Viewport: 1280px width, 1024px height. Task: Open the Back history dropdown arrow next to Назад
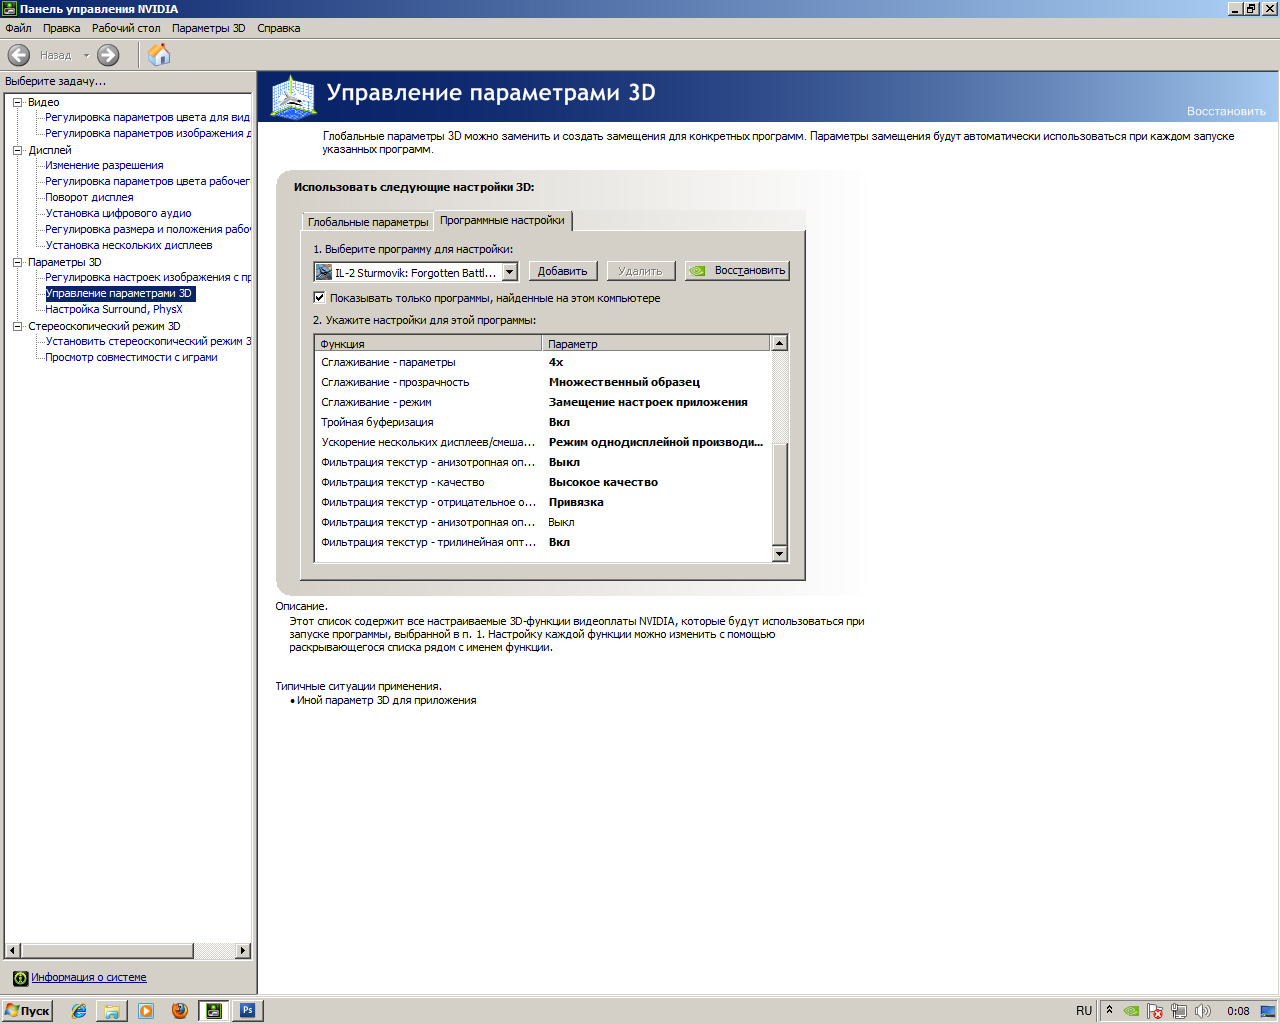86,56
